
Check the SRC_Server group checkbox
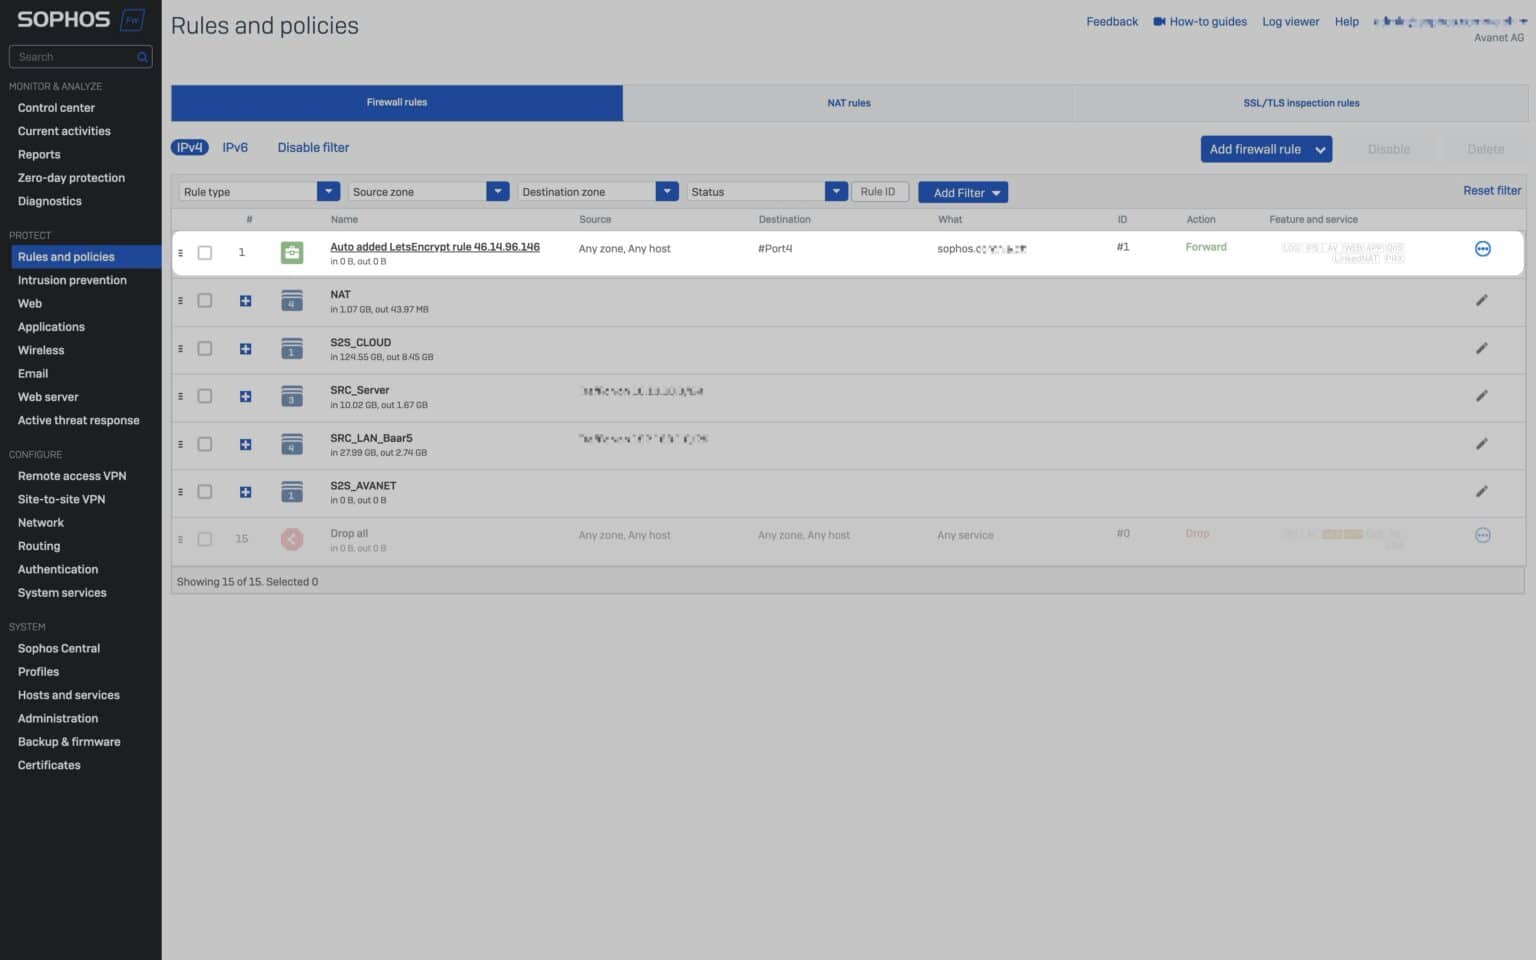click(205, 396)
